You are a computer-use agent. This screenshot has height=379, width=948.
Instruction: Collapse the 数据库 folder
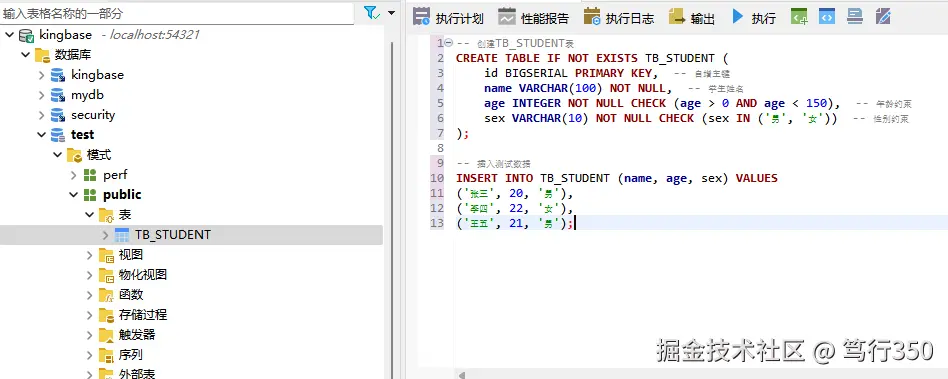[x=25, y=55]
